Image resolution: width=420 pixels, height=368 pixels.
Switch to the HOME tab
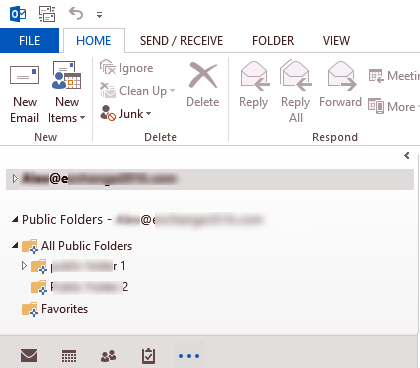tap(94, 41)
